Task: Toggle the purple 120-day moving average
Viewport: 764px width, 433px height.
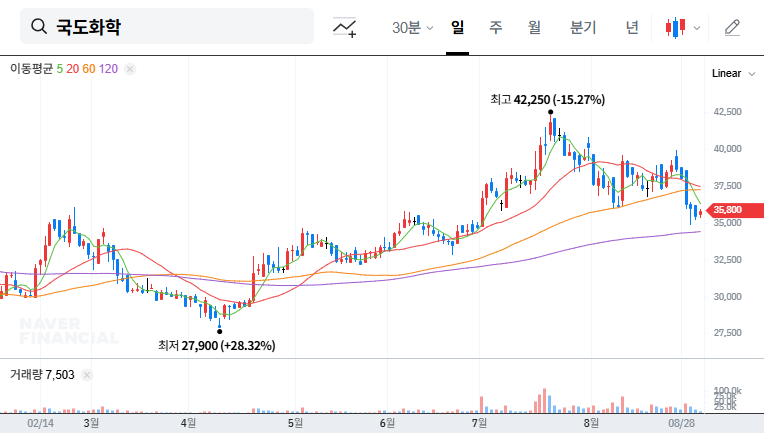Action: [109, 69]
